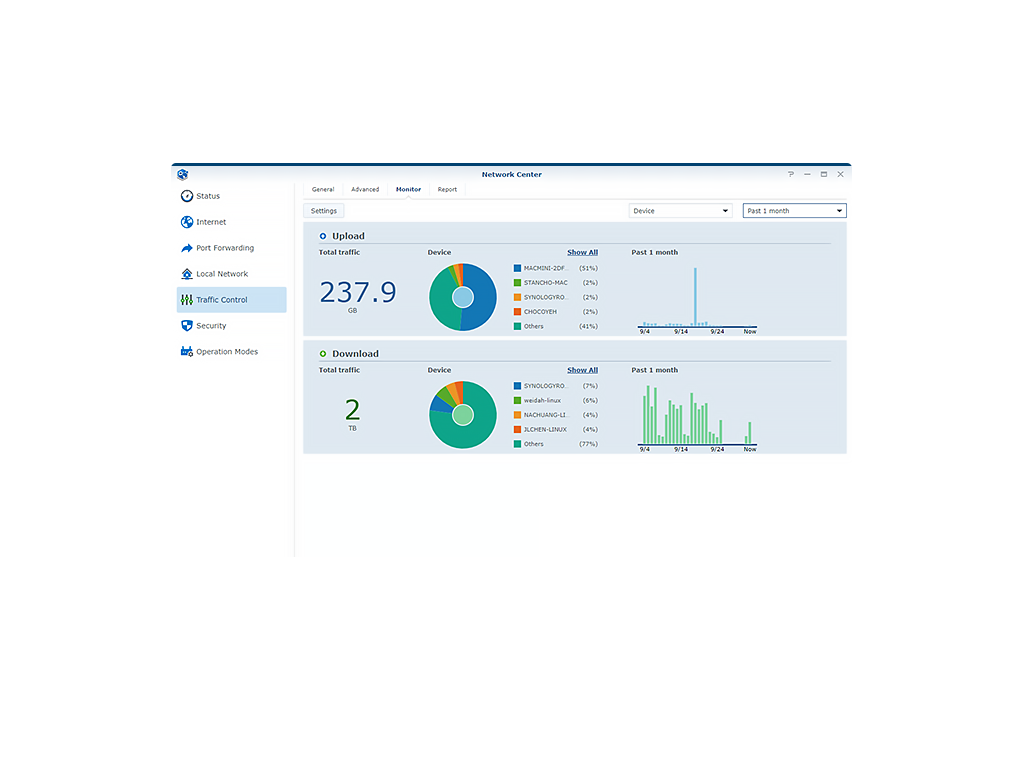Open the Past 1 month dropdown
1024x768 pixels.
[795, 211]
